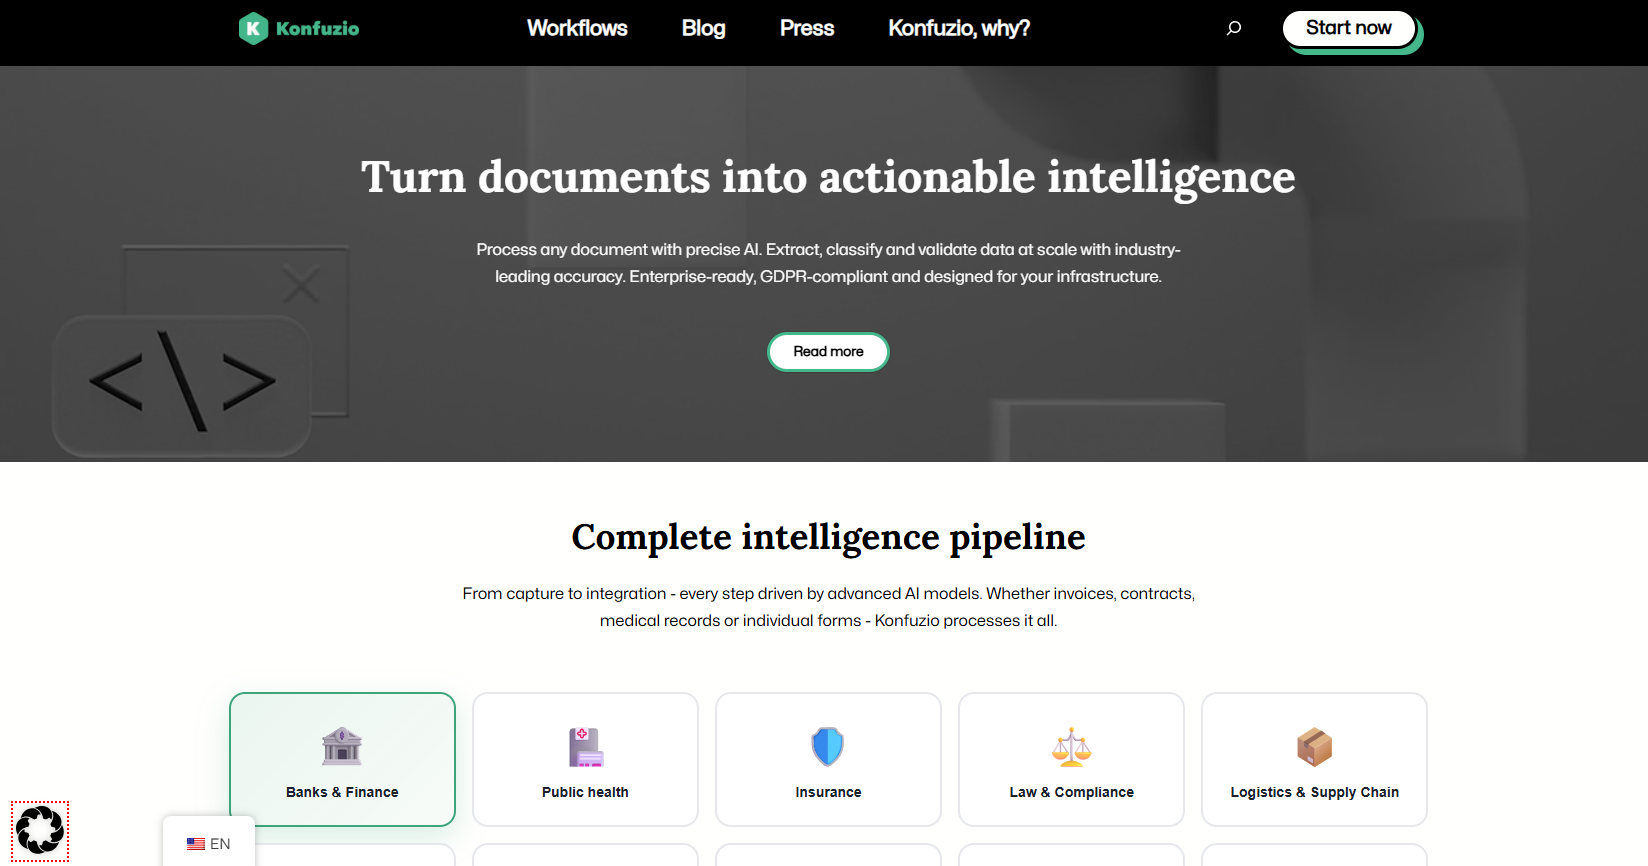Click the US flag language icon

click(x=196, y=844)
